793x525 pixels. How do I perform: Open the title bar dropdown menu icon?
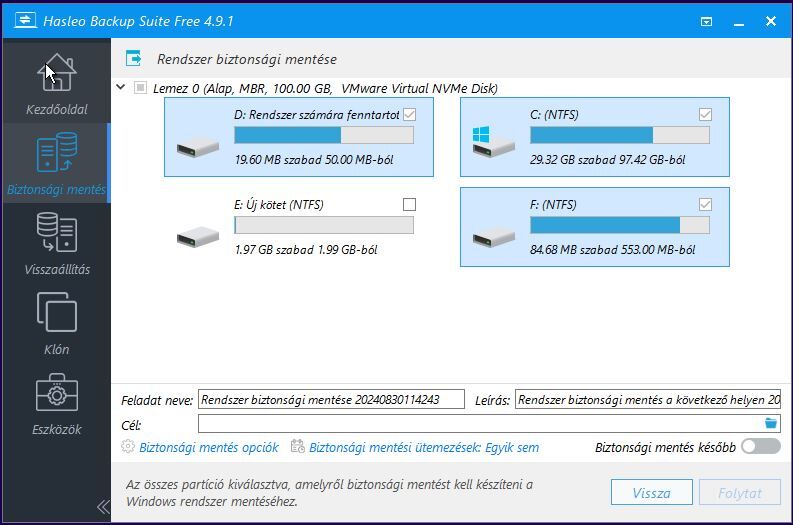pos(707,21)
